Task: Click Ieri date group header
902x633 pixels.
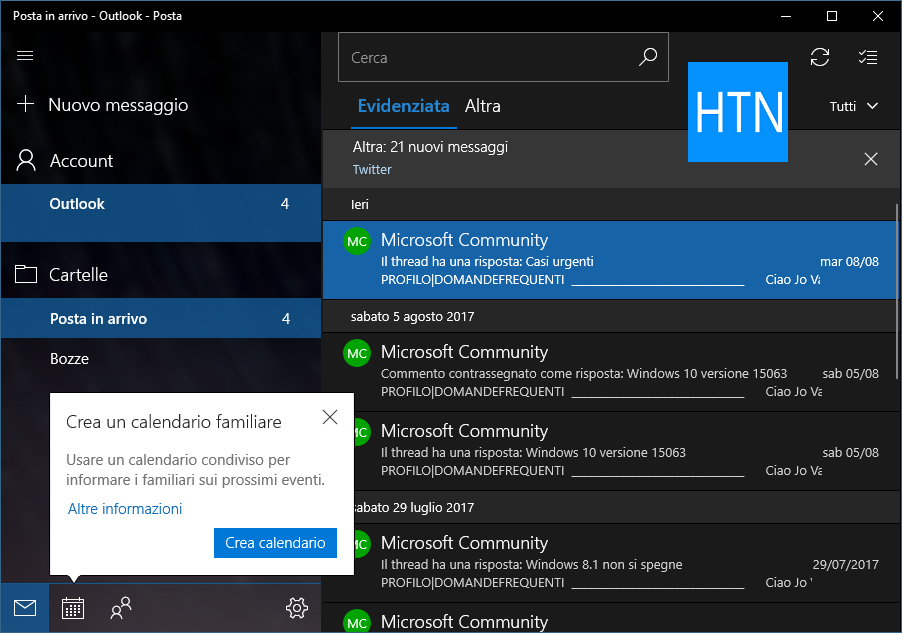Action: [360, 204]
